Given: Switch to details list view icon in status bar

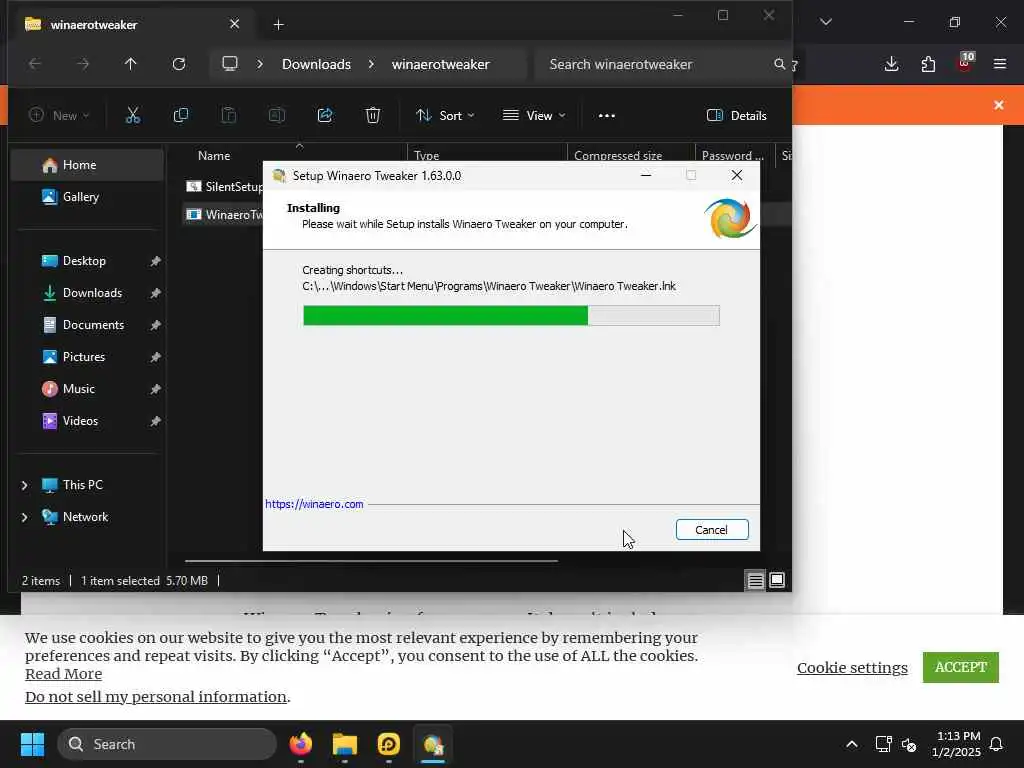Looking at the screenshot, I should pos(756,581).
